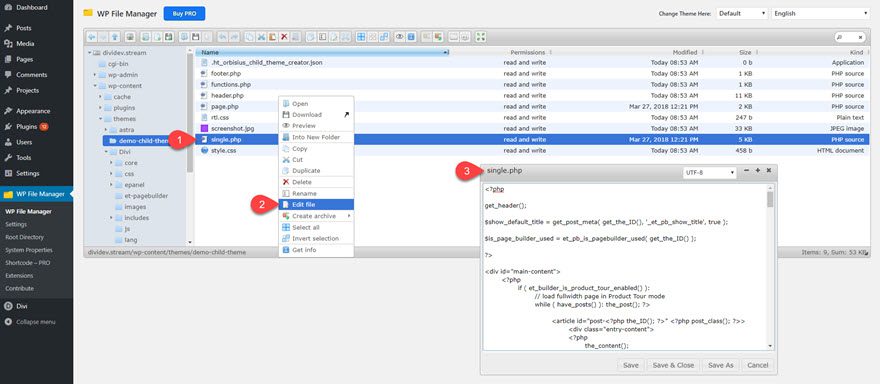Viewport: 880px width, 384px height.
Task: Collapse the dividev.stream root tree node
Action: (x=89, y=53)
